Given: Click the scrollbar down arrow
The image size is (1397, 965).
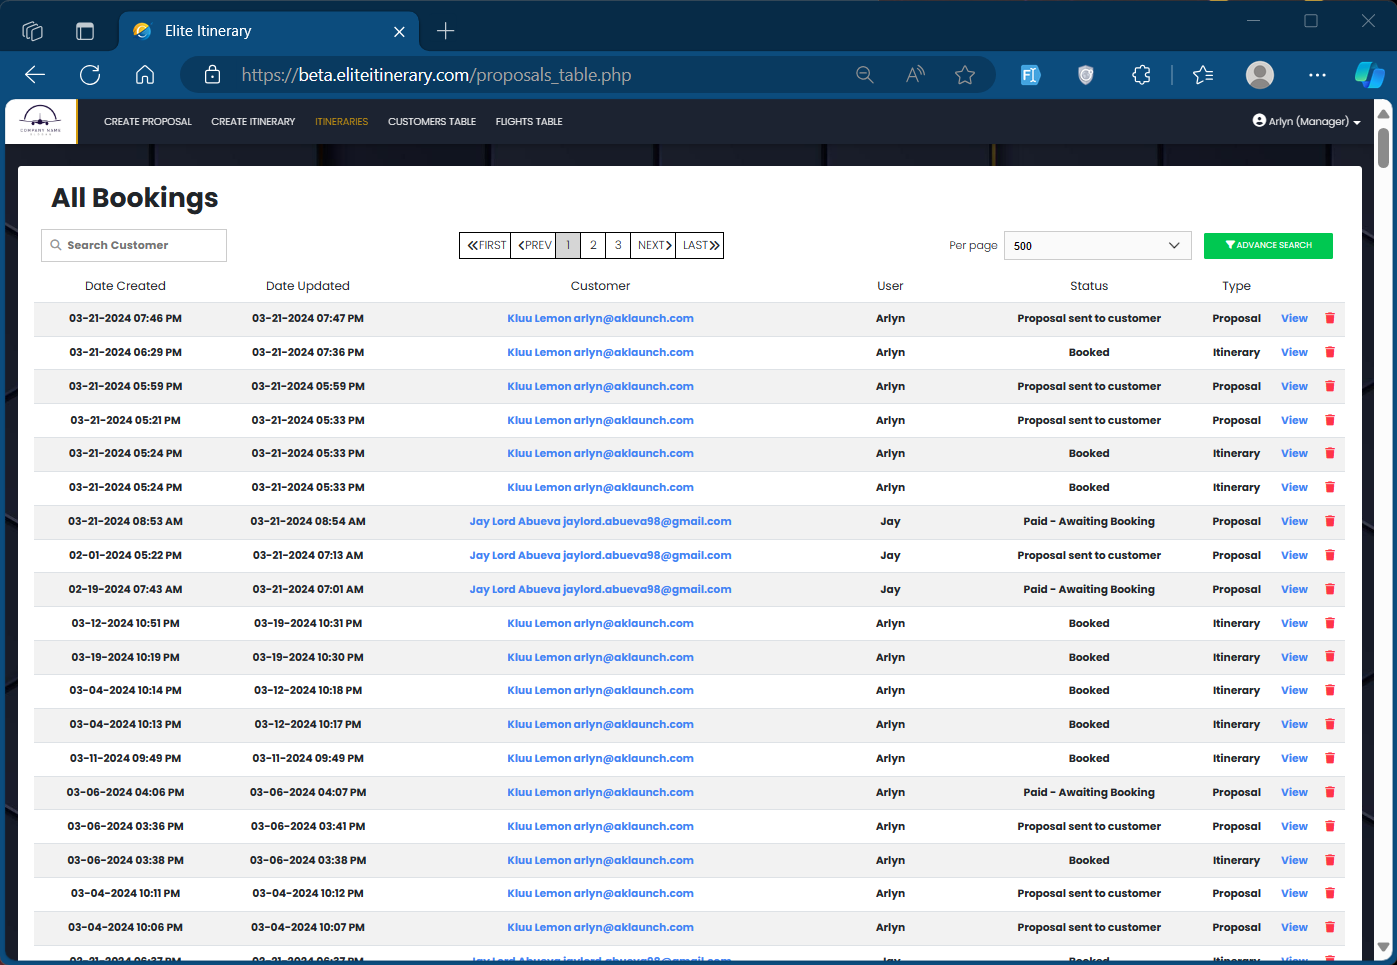Looking at the screenshot, I should point(1383,947).
